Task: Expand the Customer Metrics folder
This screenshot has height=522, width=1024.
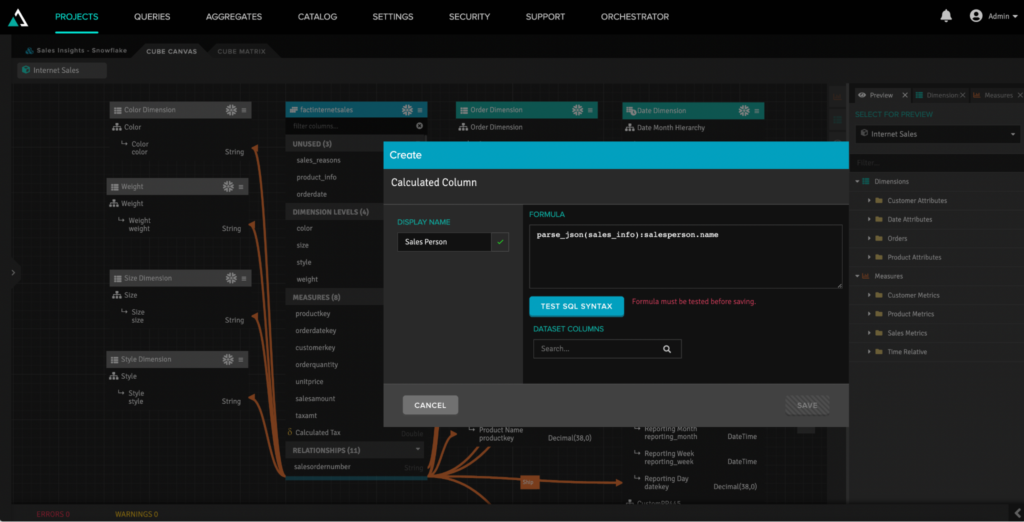Action: tap(869, 295)
